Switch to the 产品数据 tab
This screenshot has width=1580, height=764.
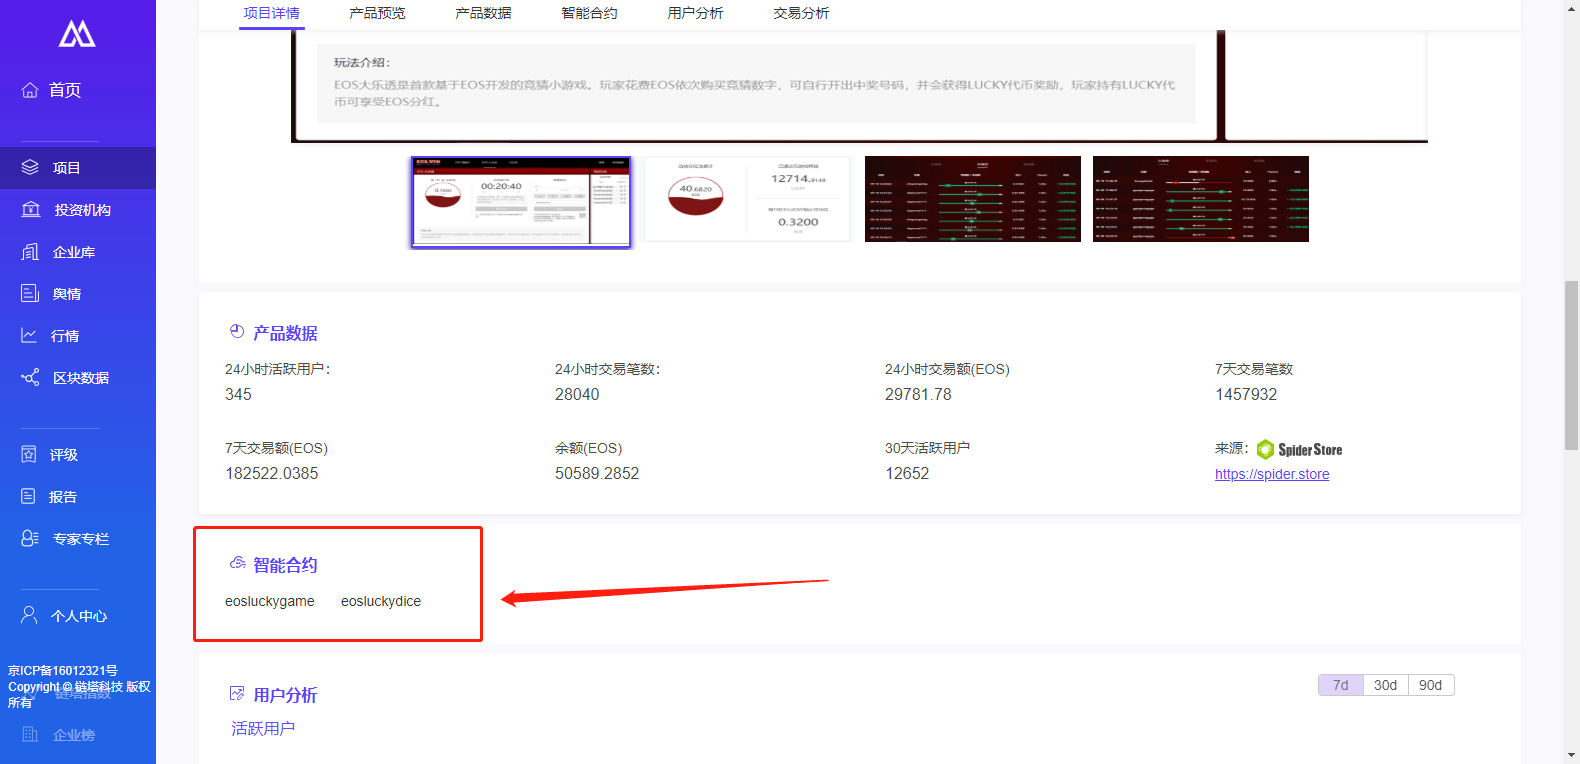(484, 13)
